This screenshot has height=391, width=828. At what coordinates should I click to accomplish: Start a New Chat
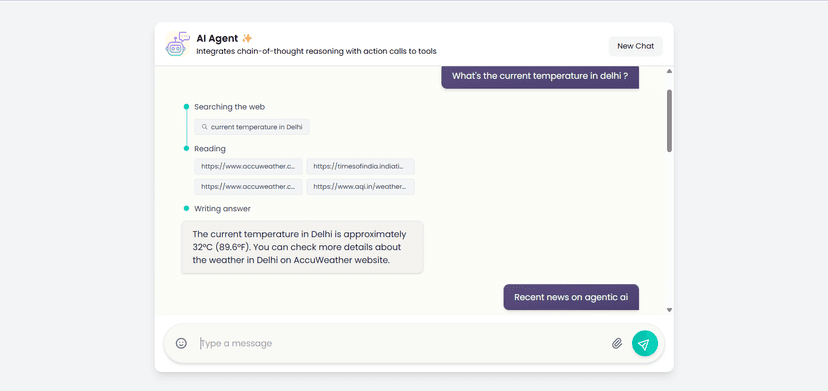pos(635,46)
